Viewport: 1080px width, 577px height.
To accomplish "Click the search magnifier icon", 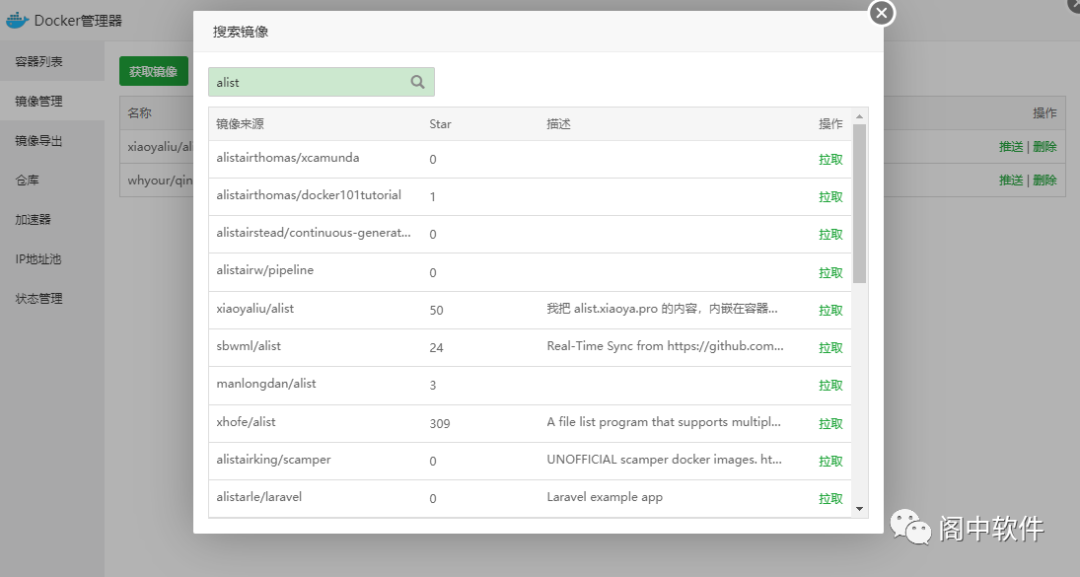I will pos(417,82).
